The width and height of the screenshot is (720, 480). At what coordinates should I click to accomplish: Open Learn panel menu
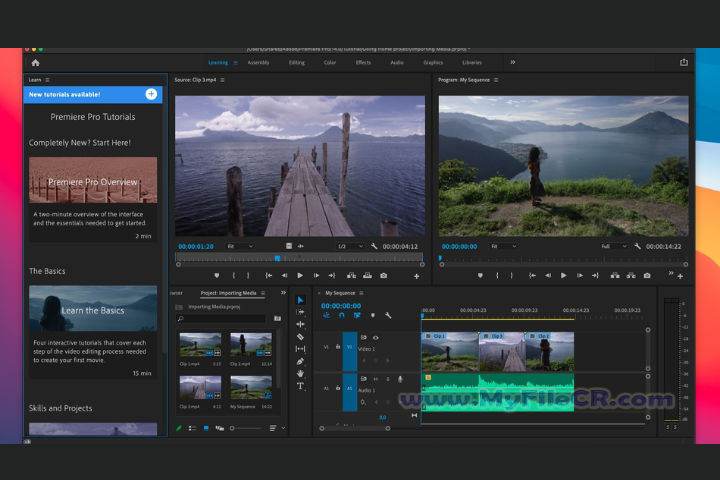coord(47,80)
